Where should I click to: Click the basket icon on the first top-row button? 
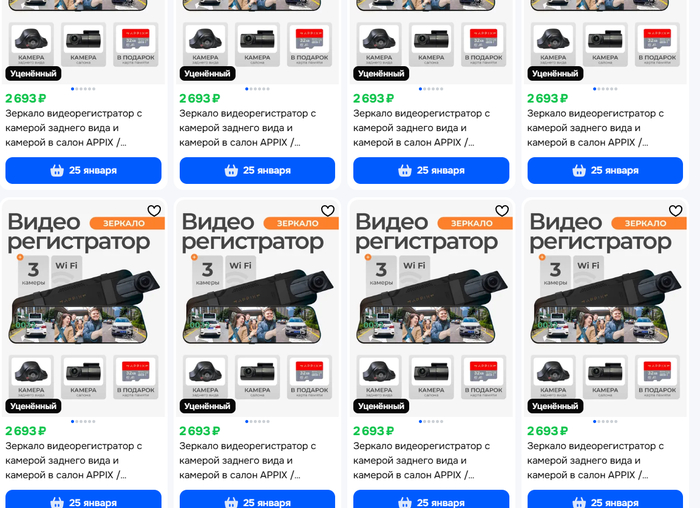(x=57, y=171)
